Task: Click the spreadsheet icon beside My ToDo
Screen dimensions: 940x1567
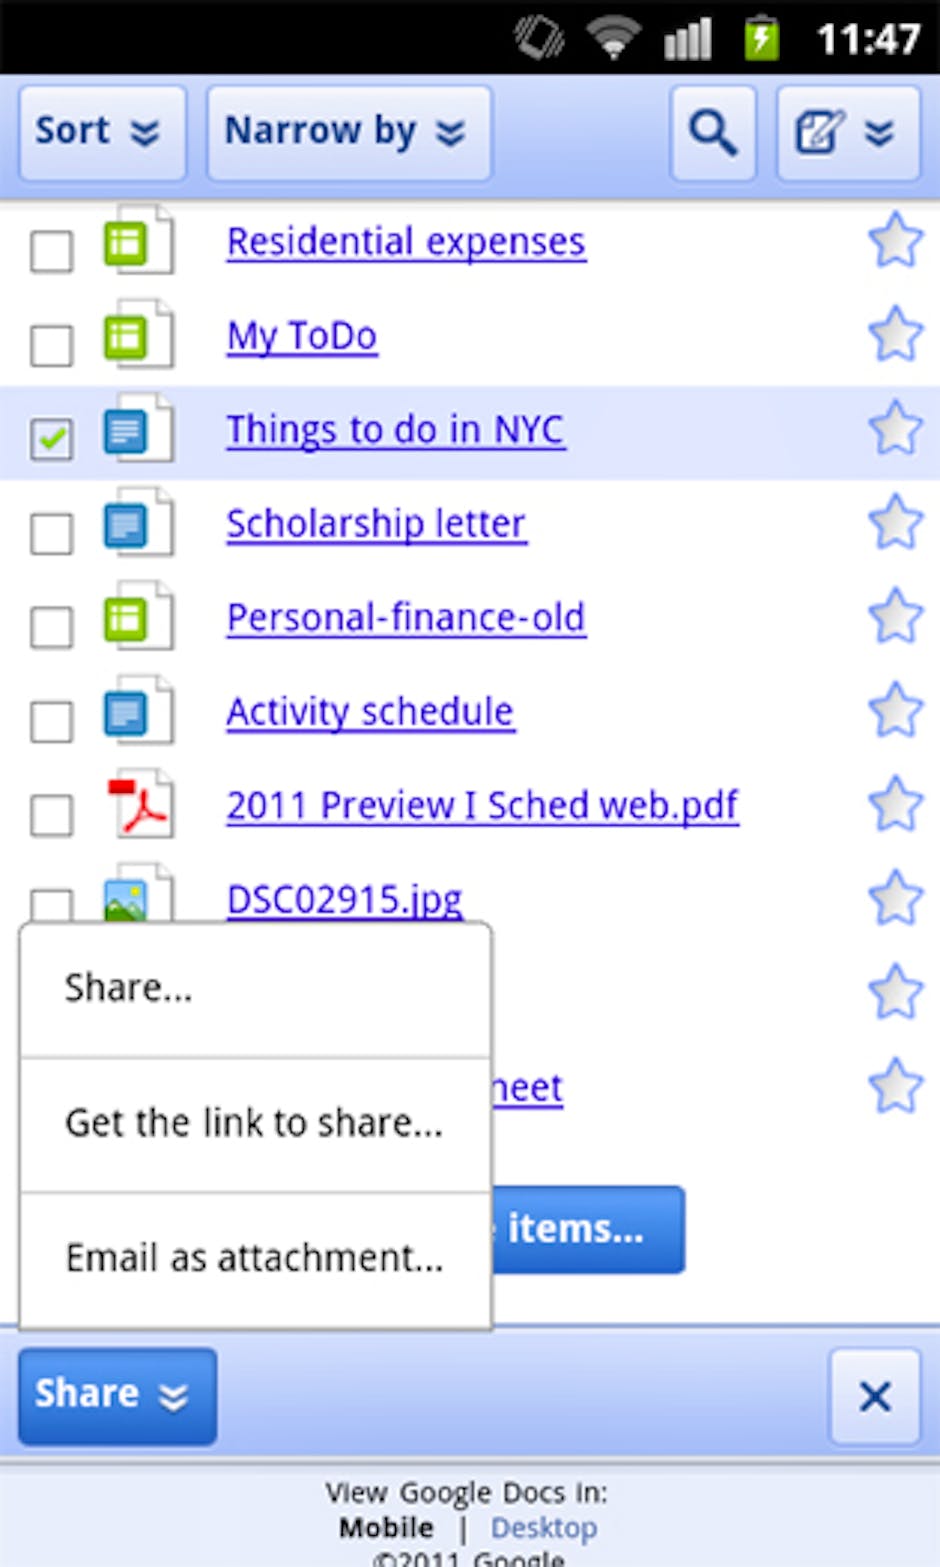Action: point(138,336)
